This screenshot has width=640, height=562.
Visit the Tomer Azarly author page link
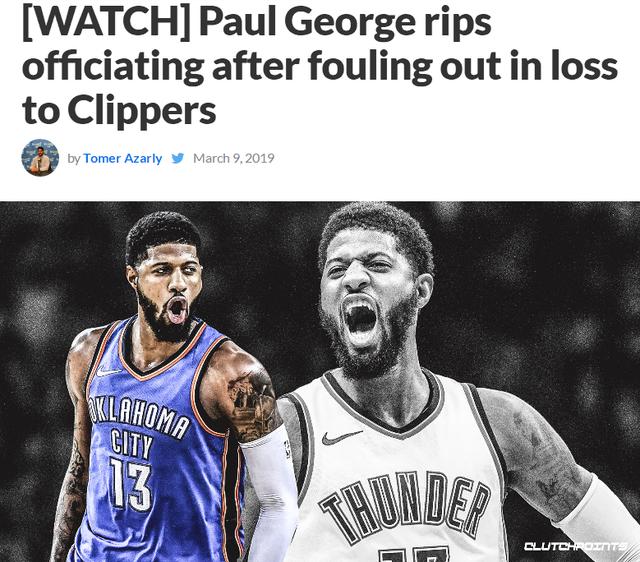[122, 158]
